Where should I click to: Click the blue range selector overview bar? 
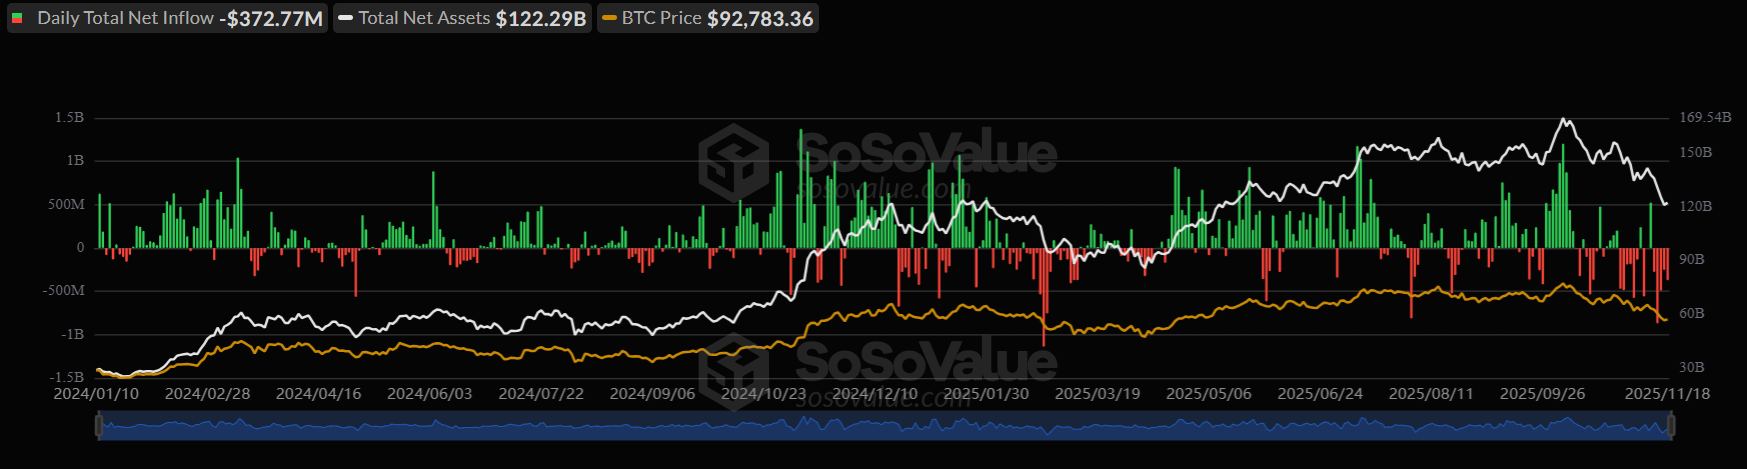[x=884, y=428]
